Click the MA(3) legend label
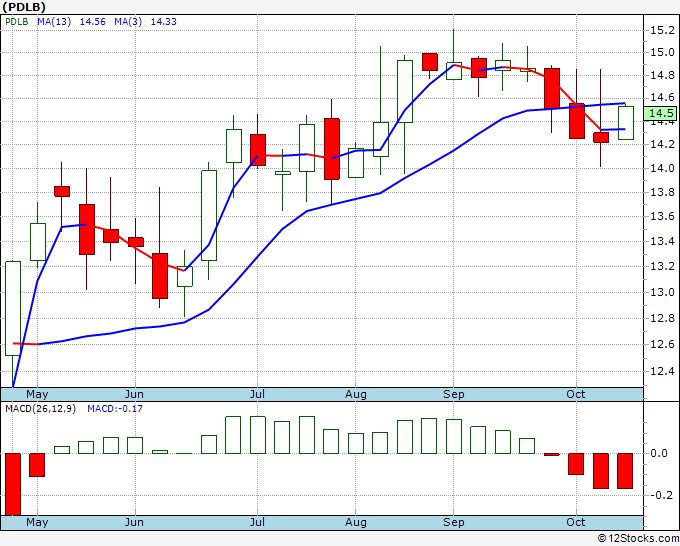Image resolution: width=680 pixels, height=546 pixels. (128, 22)
